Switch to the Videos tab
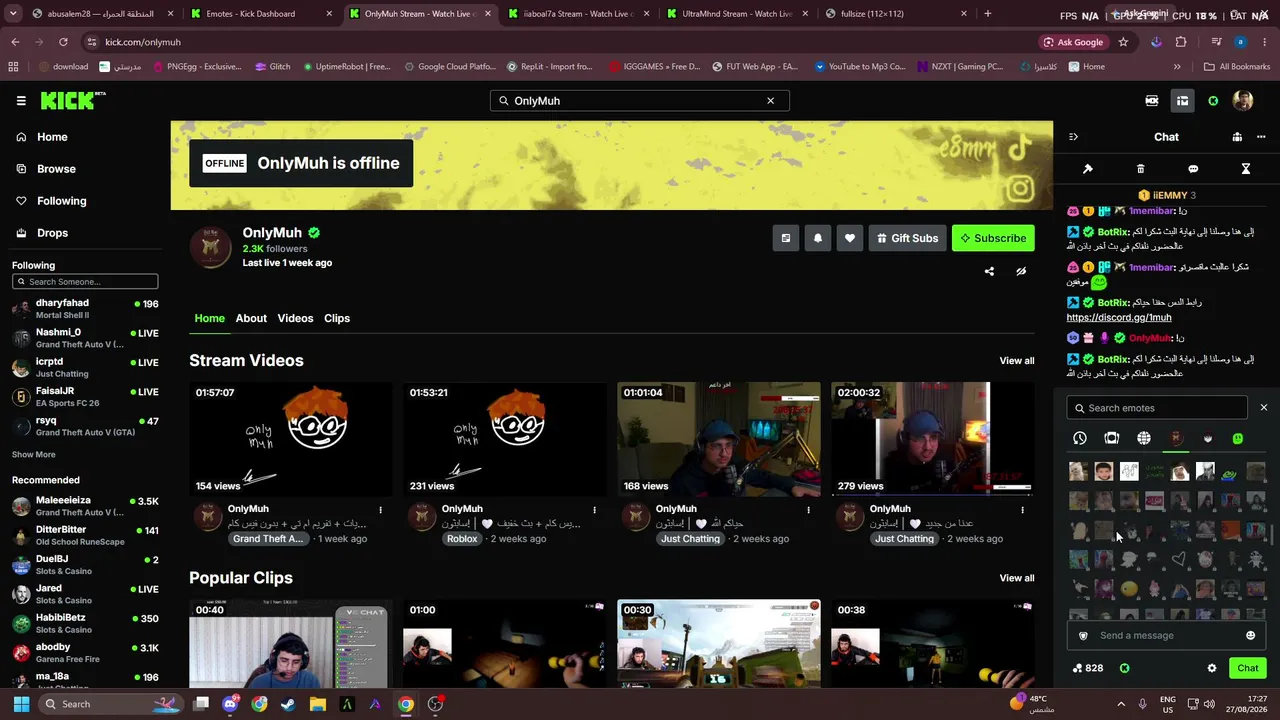Screen dimensions: 1280x720 tap(295, 318)
